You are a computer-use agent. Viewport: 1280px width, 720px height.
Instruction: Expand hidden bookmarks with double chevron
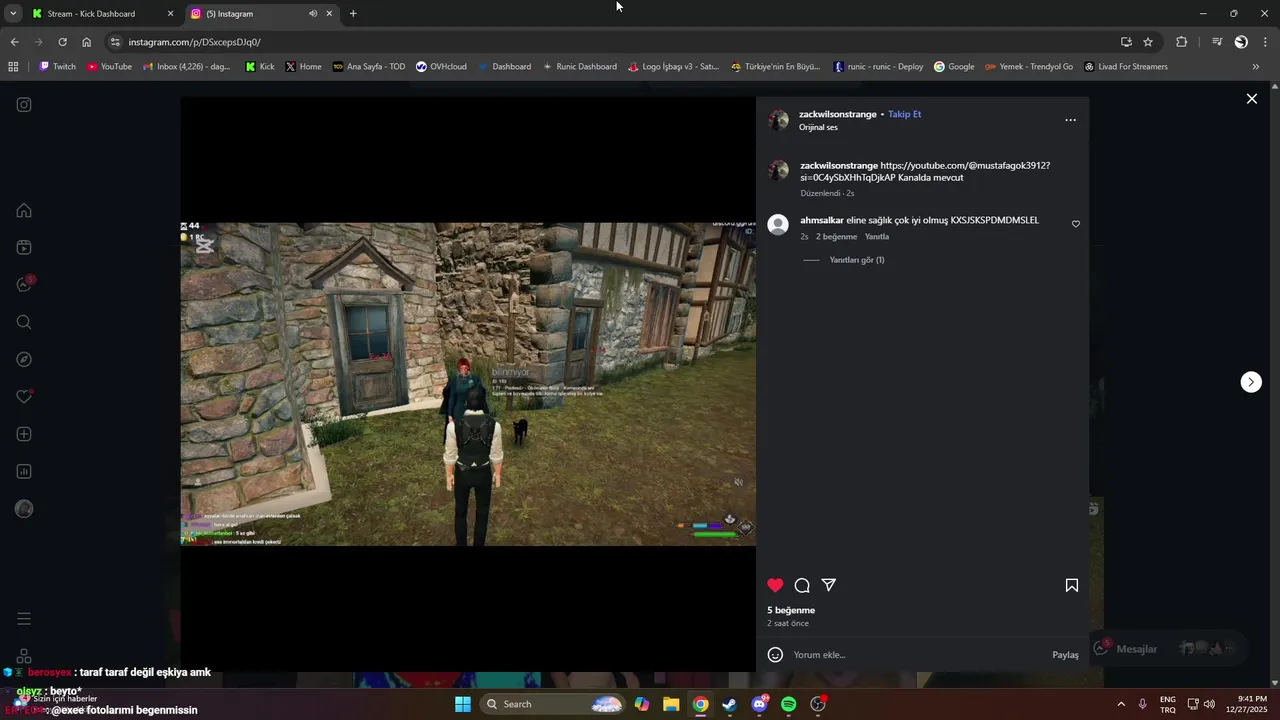coord(1256,67)
